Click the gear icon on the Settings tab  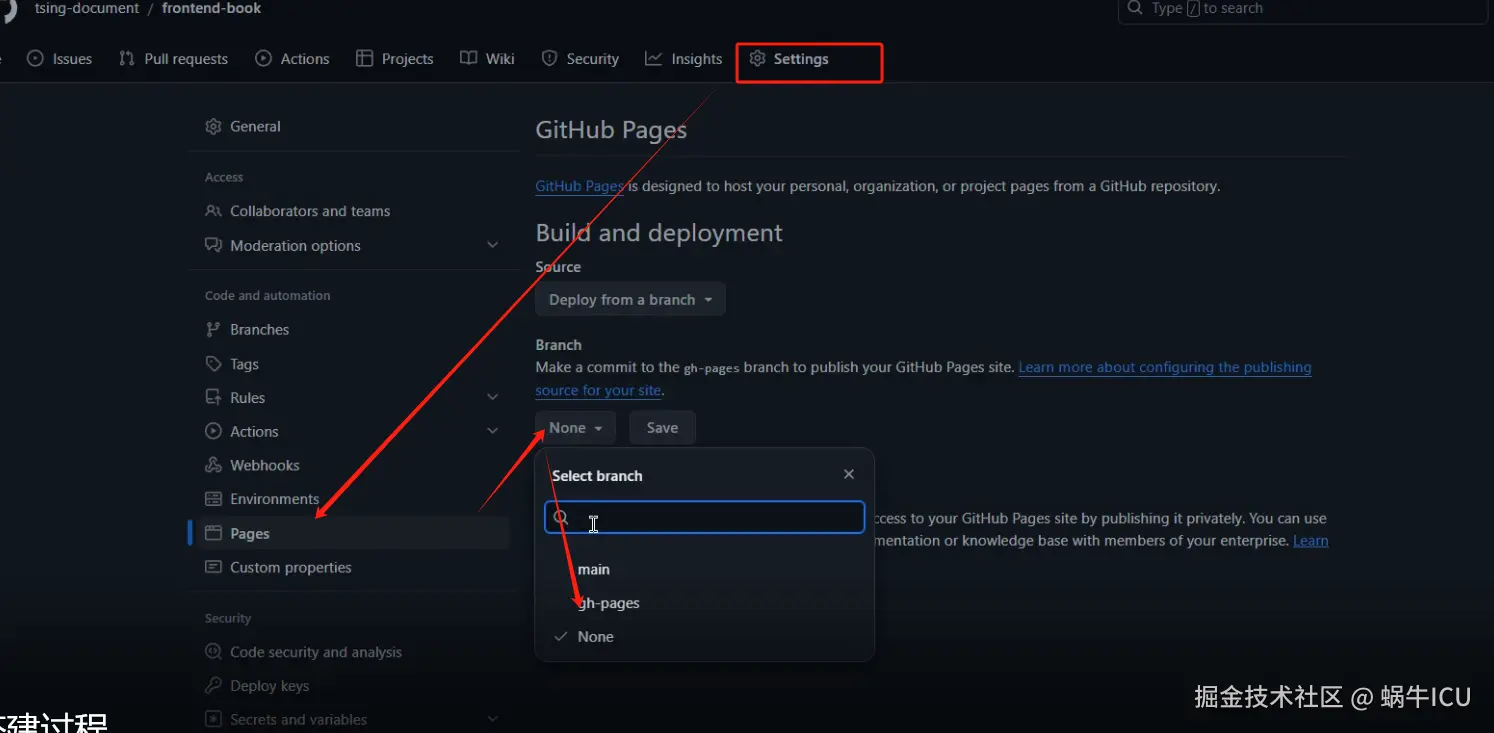pos(757,59)
